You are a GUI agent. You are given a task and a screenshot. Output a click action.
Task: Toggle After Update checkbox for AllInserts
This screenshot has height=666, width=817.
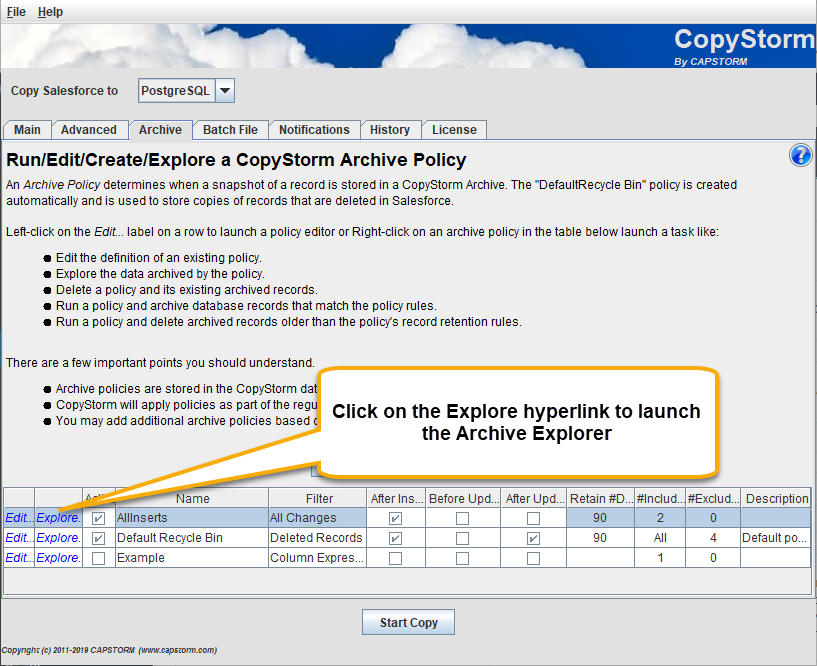tap(533, 519)
